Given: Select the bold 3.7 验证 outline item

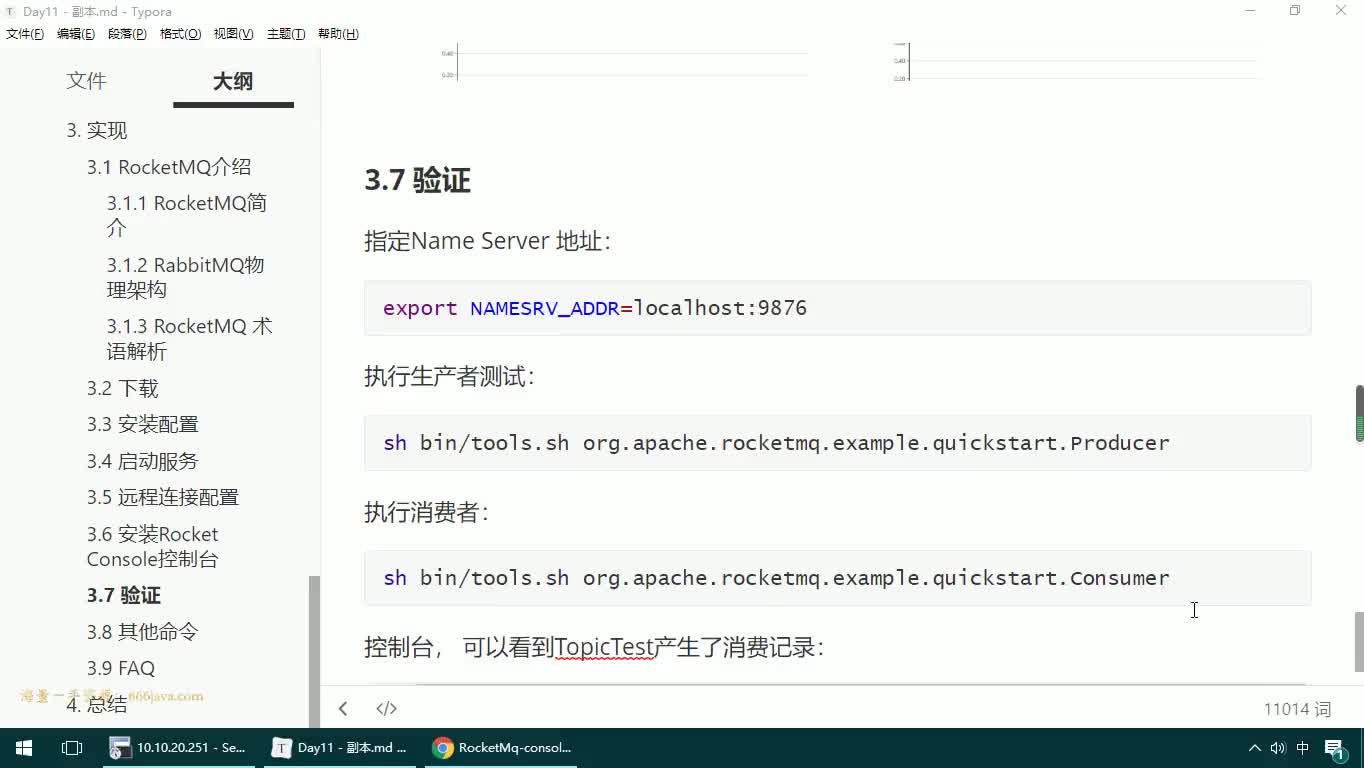Looking at the screenshot, I should tap(124, 595).
